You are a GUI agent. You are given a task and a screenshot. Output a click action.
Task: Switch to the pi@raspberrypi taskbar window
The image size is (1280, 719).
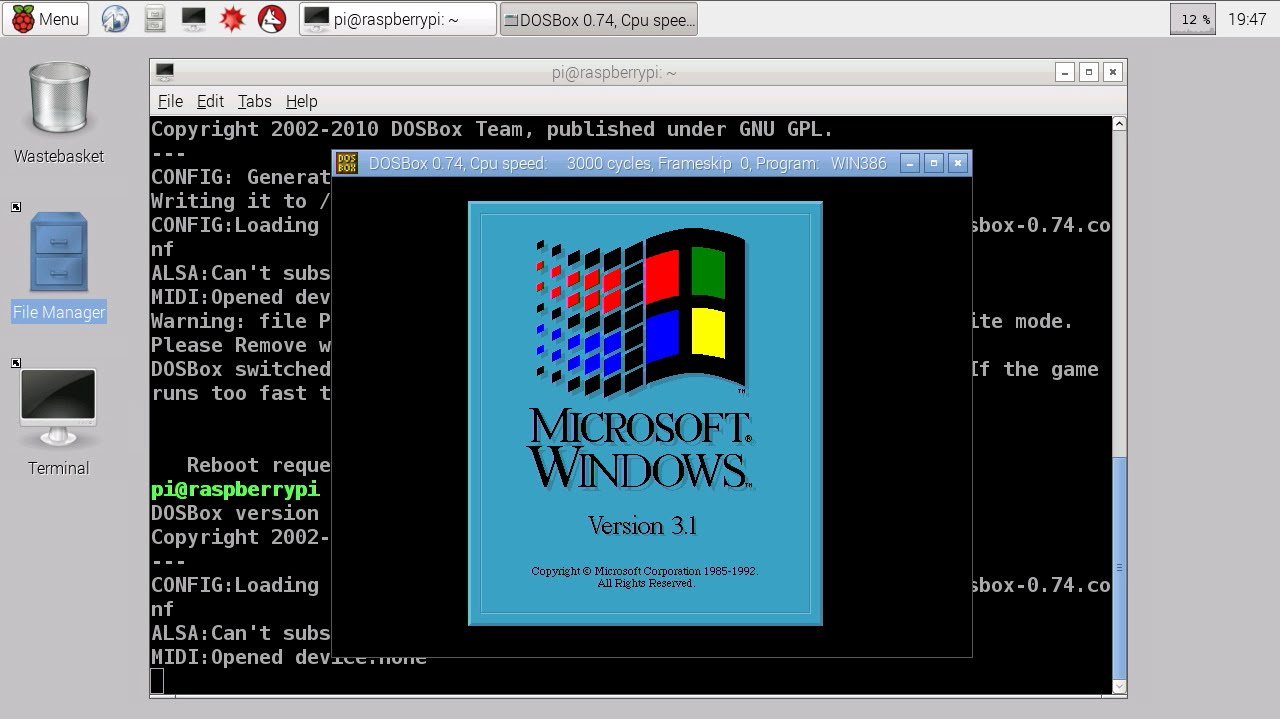tap(397, 19)
